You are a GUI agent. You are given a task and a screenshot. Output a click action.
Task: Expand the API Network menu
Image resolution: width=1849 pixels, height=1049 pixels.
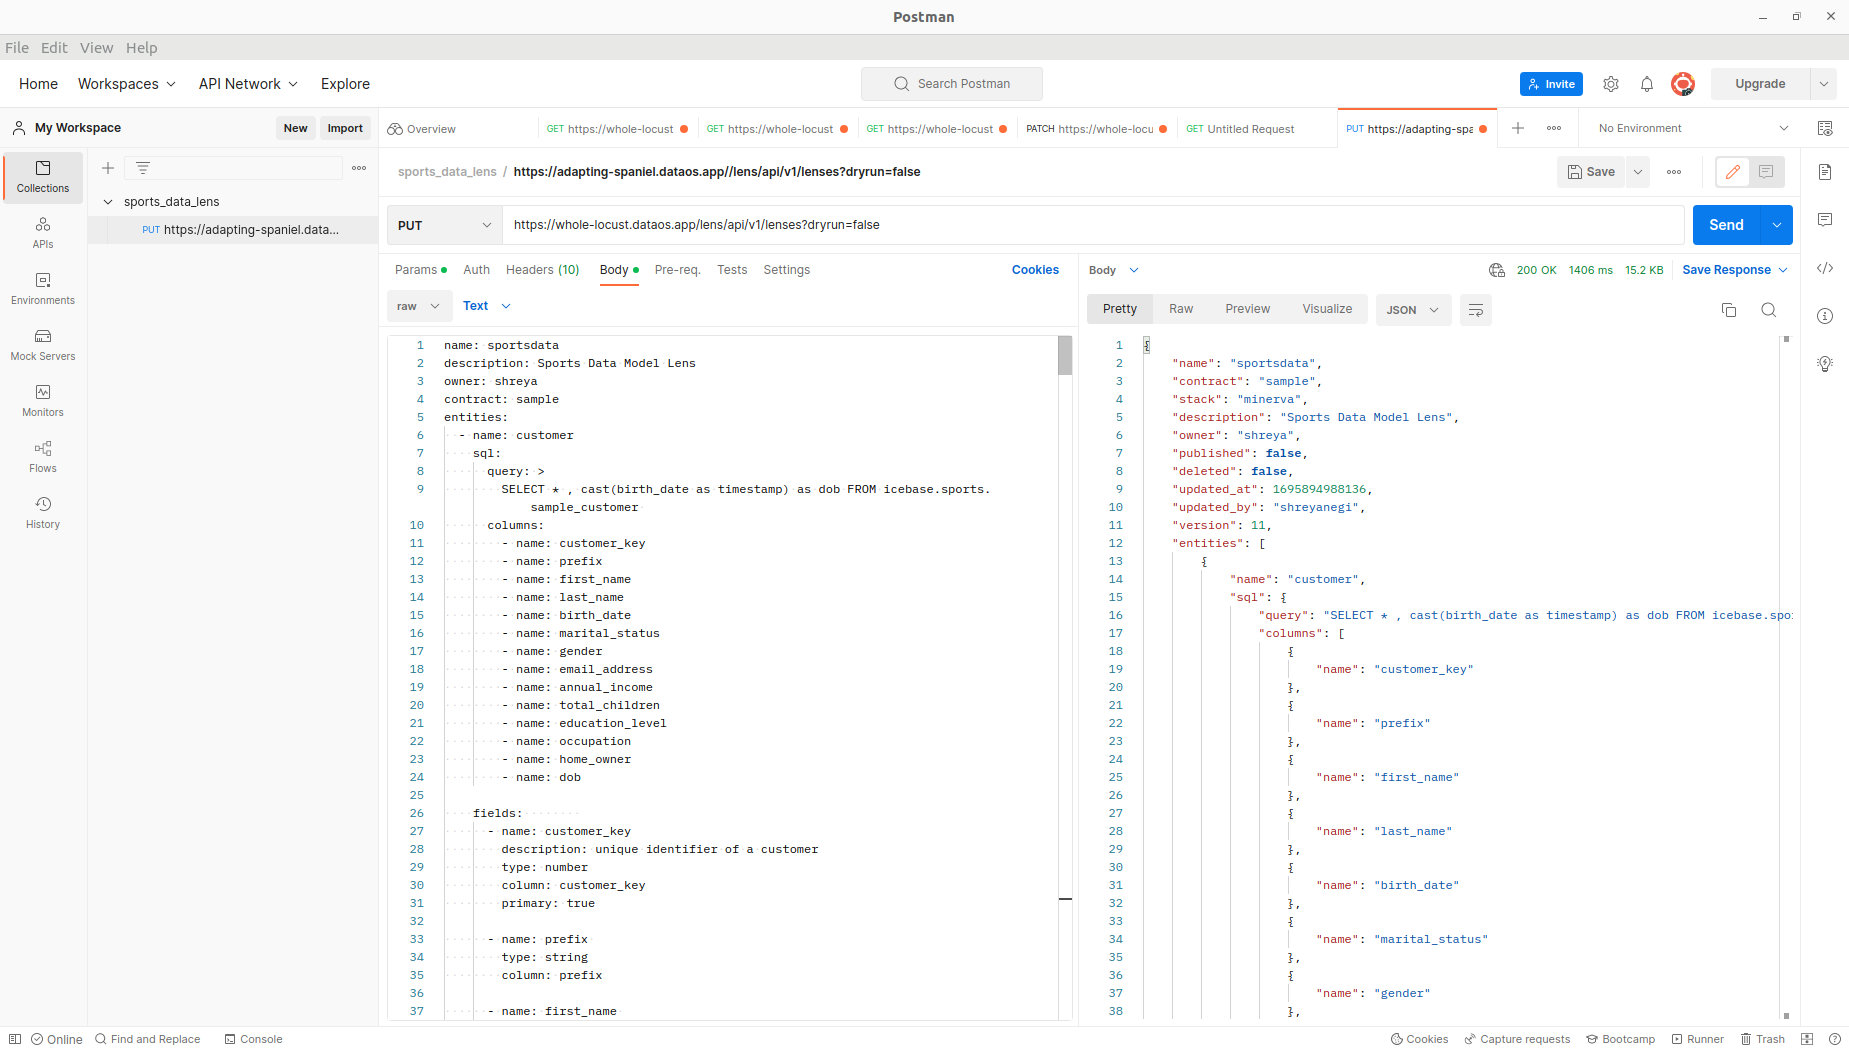pos(248,84)
